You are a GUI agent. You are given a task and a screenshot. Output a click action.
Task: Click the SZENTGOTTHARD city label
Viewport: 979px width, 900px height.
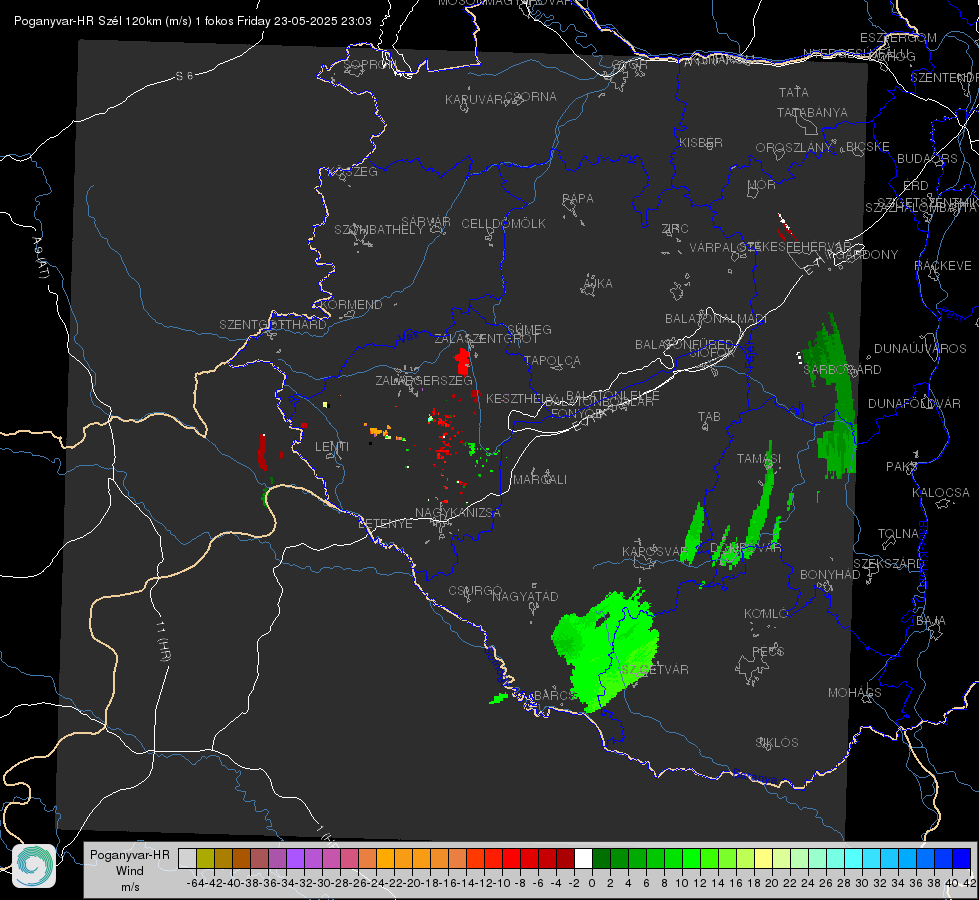(273, 325)
